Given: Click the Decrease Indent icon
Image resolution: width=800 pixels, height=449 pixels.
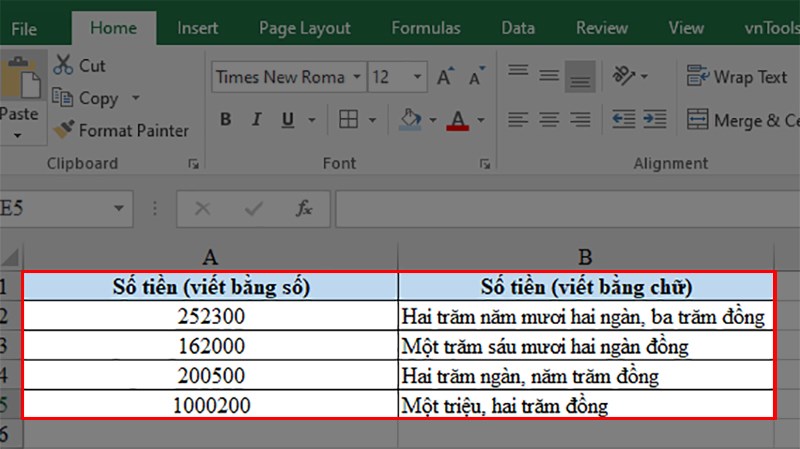Looking at the screenshot, I should [624, 120].
